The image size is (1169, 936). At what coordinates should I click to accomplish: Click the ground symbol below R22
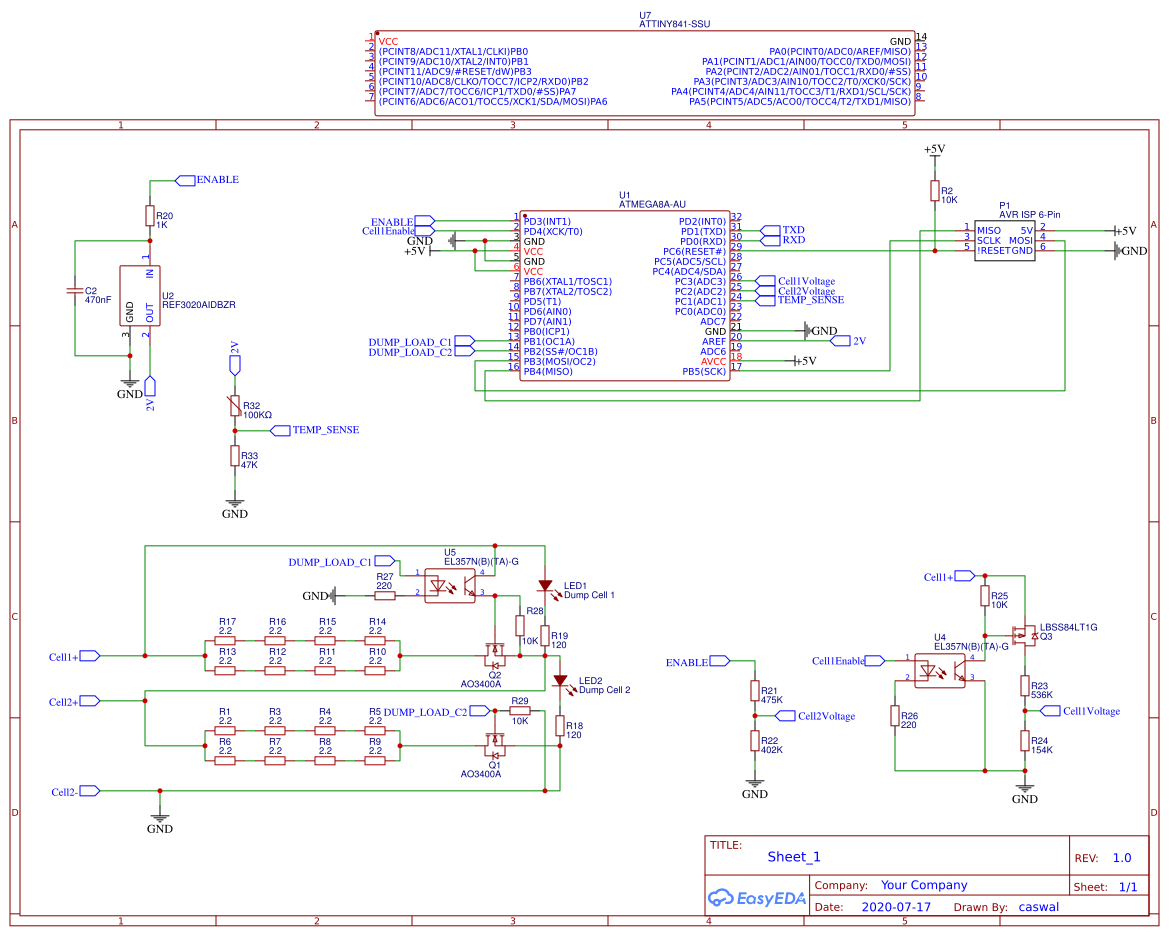pos(755,780)
